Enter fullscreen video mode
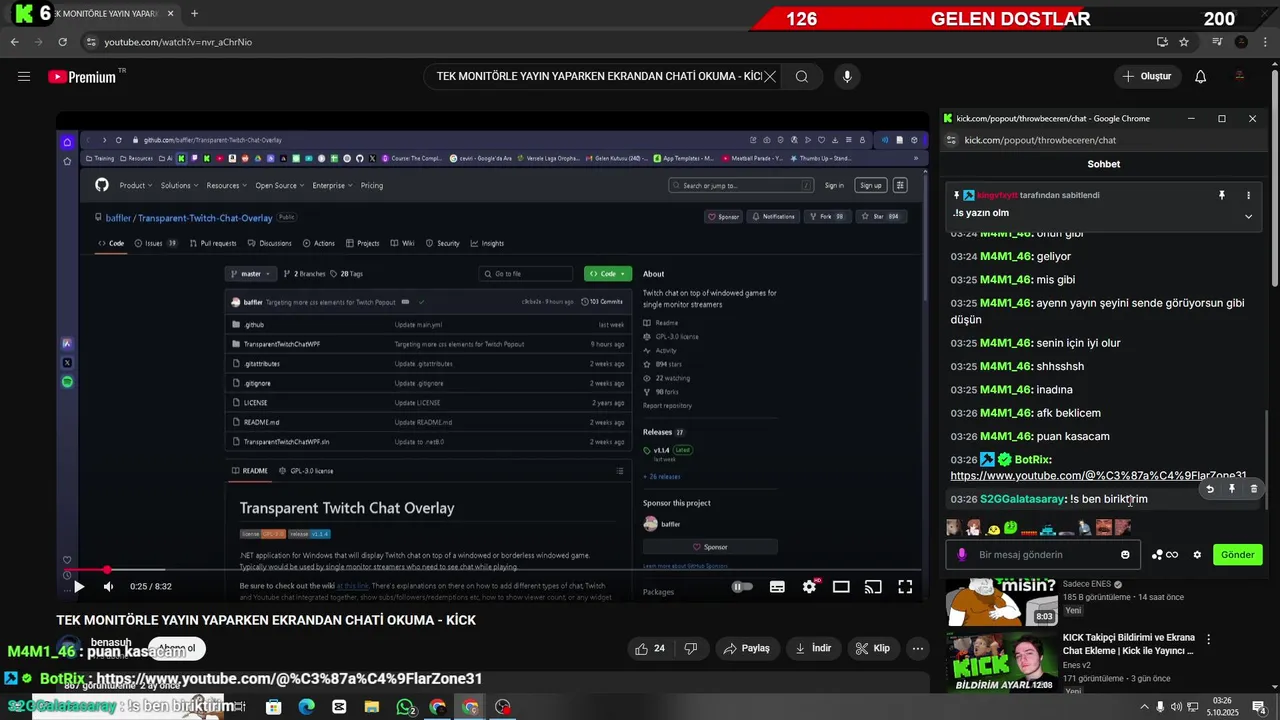1280x720 pixels. (x=905, y=587)
